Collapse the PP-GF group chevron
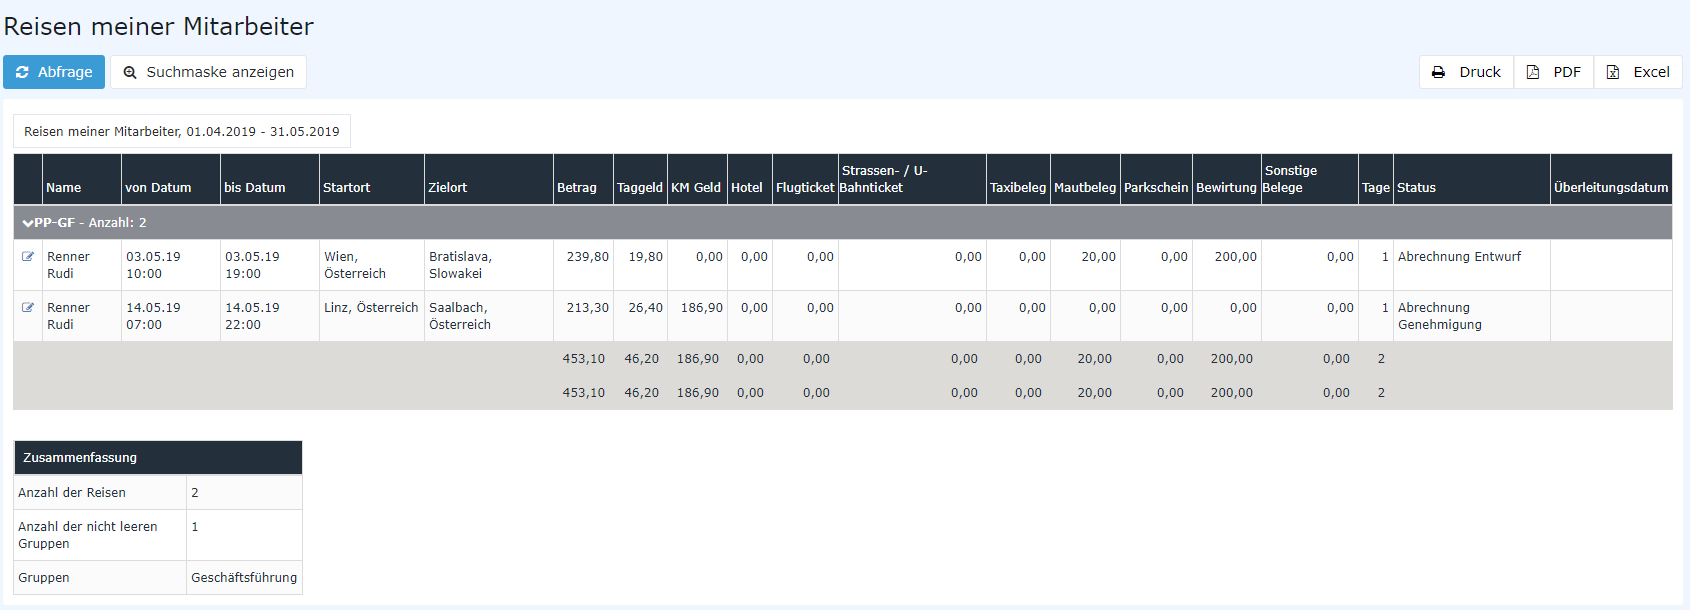Image resolution: width=1690 pixels, height=610 pixels. tap(28, 223)
